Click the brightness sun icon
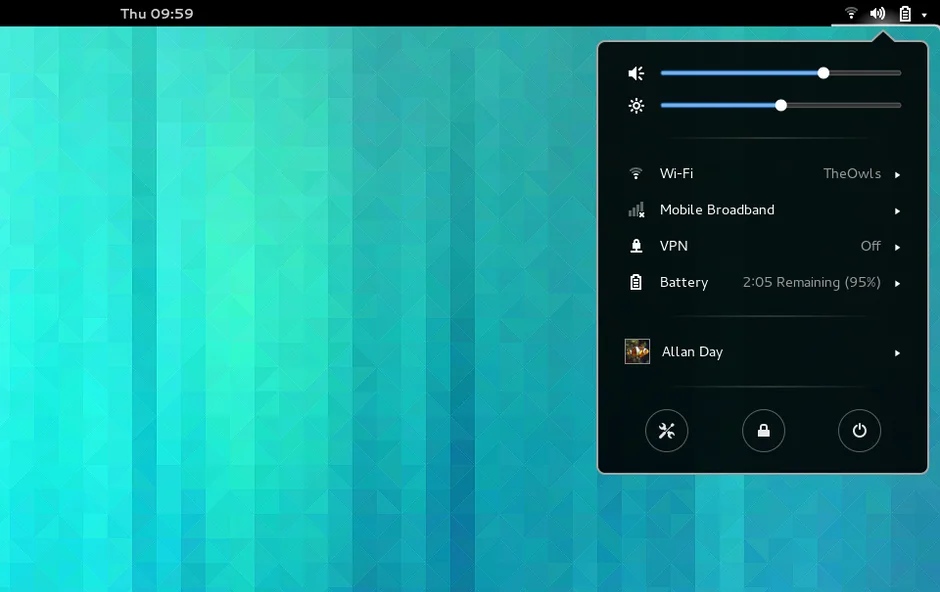940x592 pixels. [636, 105]
